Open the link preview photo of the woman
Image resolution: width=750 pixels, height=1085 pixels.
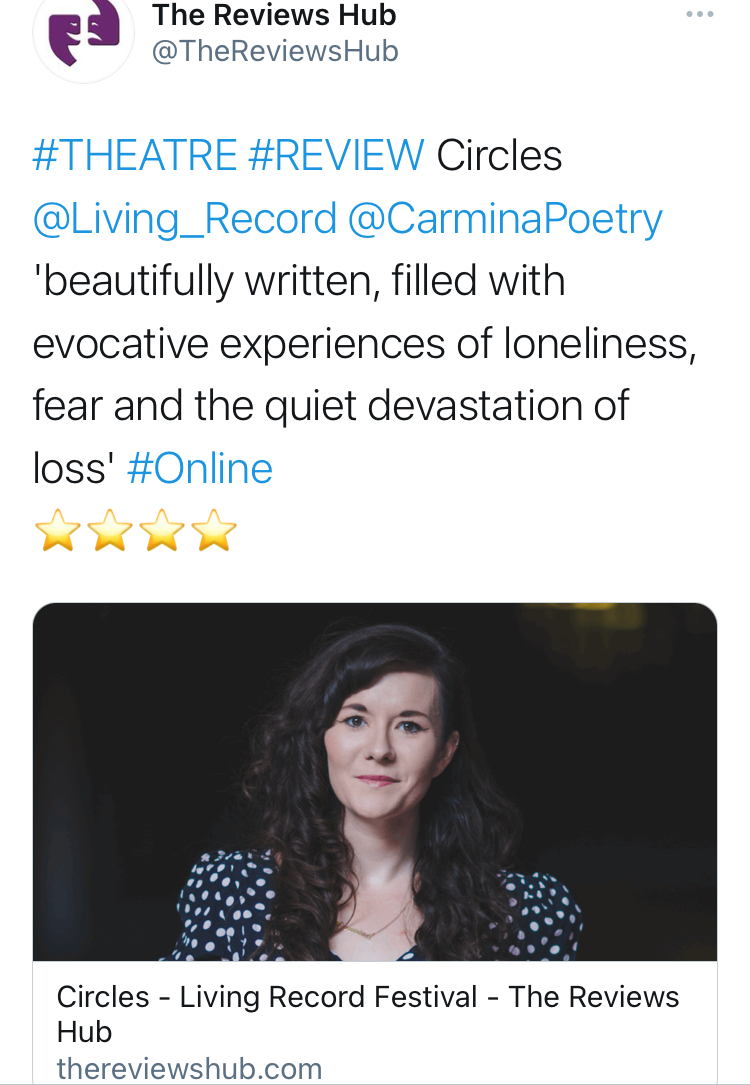point(375,782)
